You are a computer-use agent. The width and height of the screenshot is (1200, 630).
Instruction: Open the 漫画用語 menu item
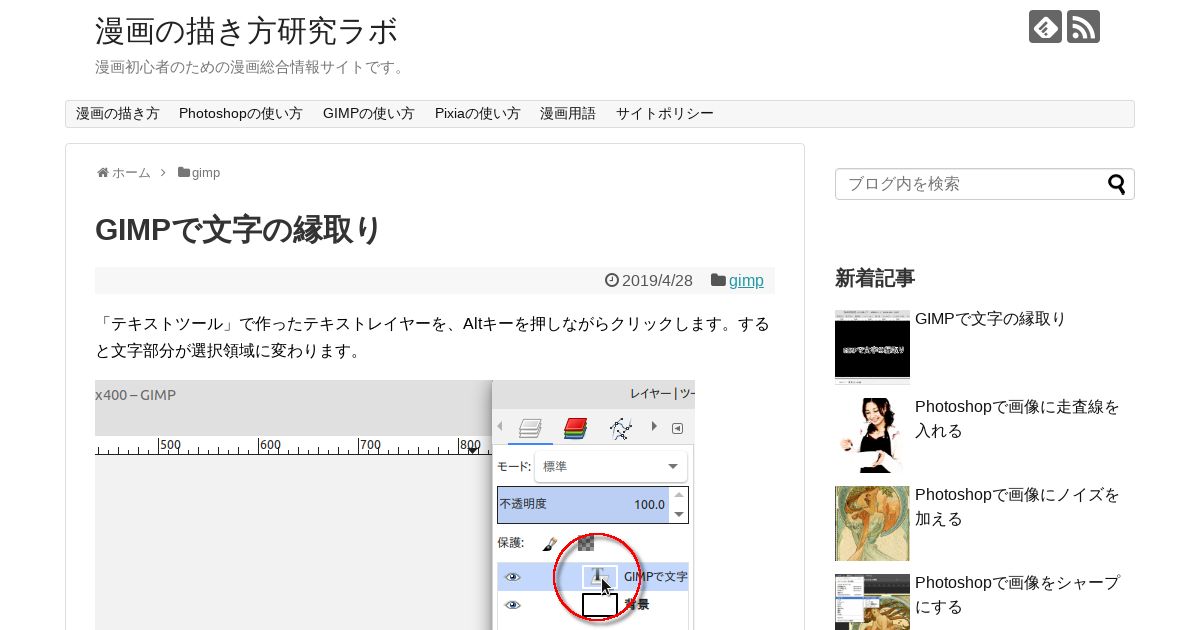tap(568, 114)
